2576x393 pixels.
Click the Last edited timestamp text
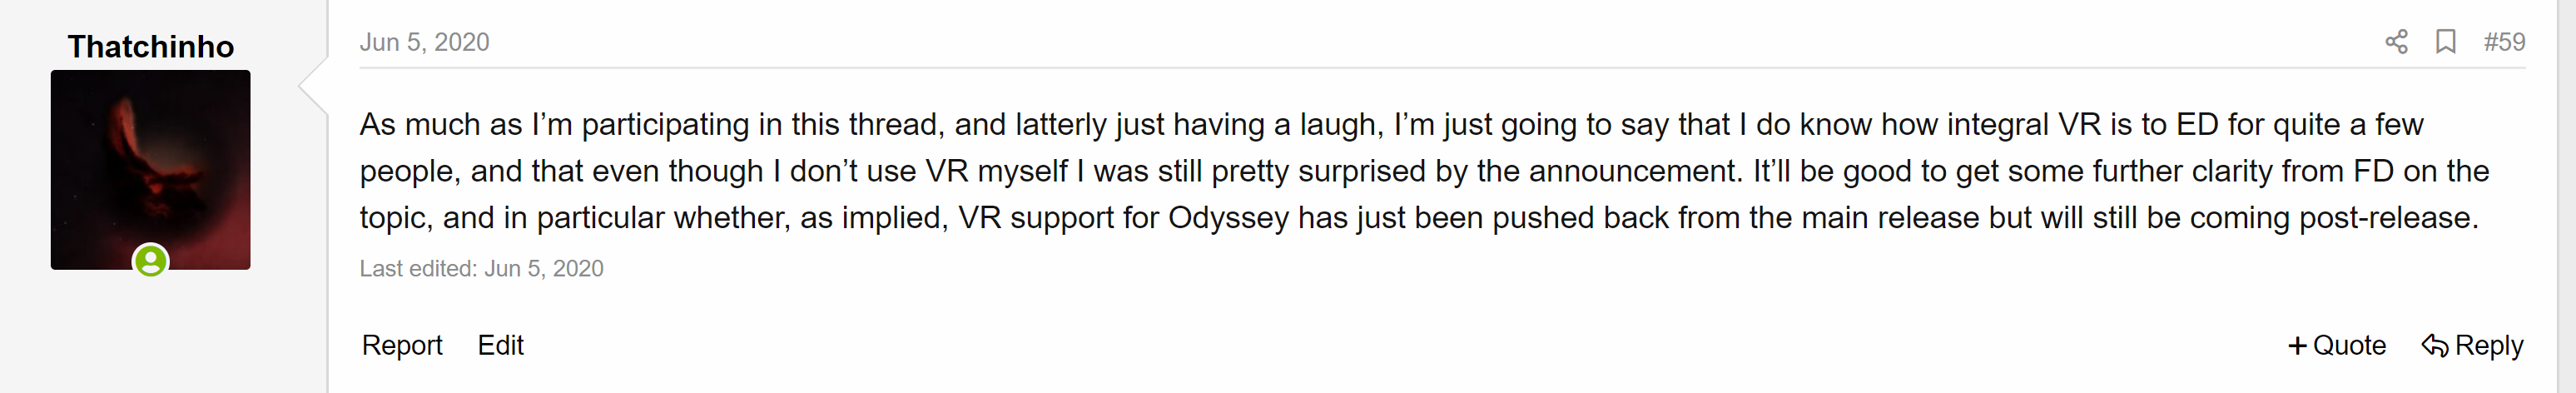click(482, 269)
